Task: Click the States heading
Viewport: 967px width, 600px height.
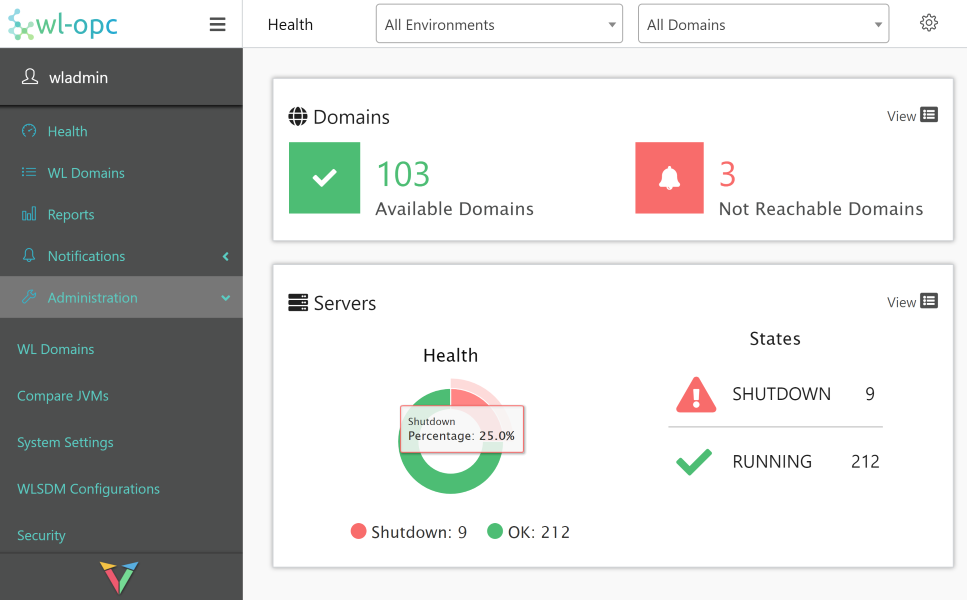Action: pos(775,339)
